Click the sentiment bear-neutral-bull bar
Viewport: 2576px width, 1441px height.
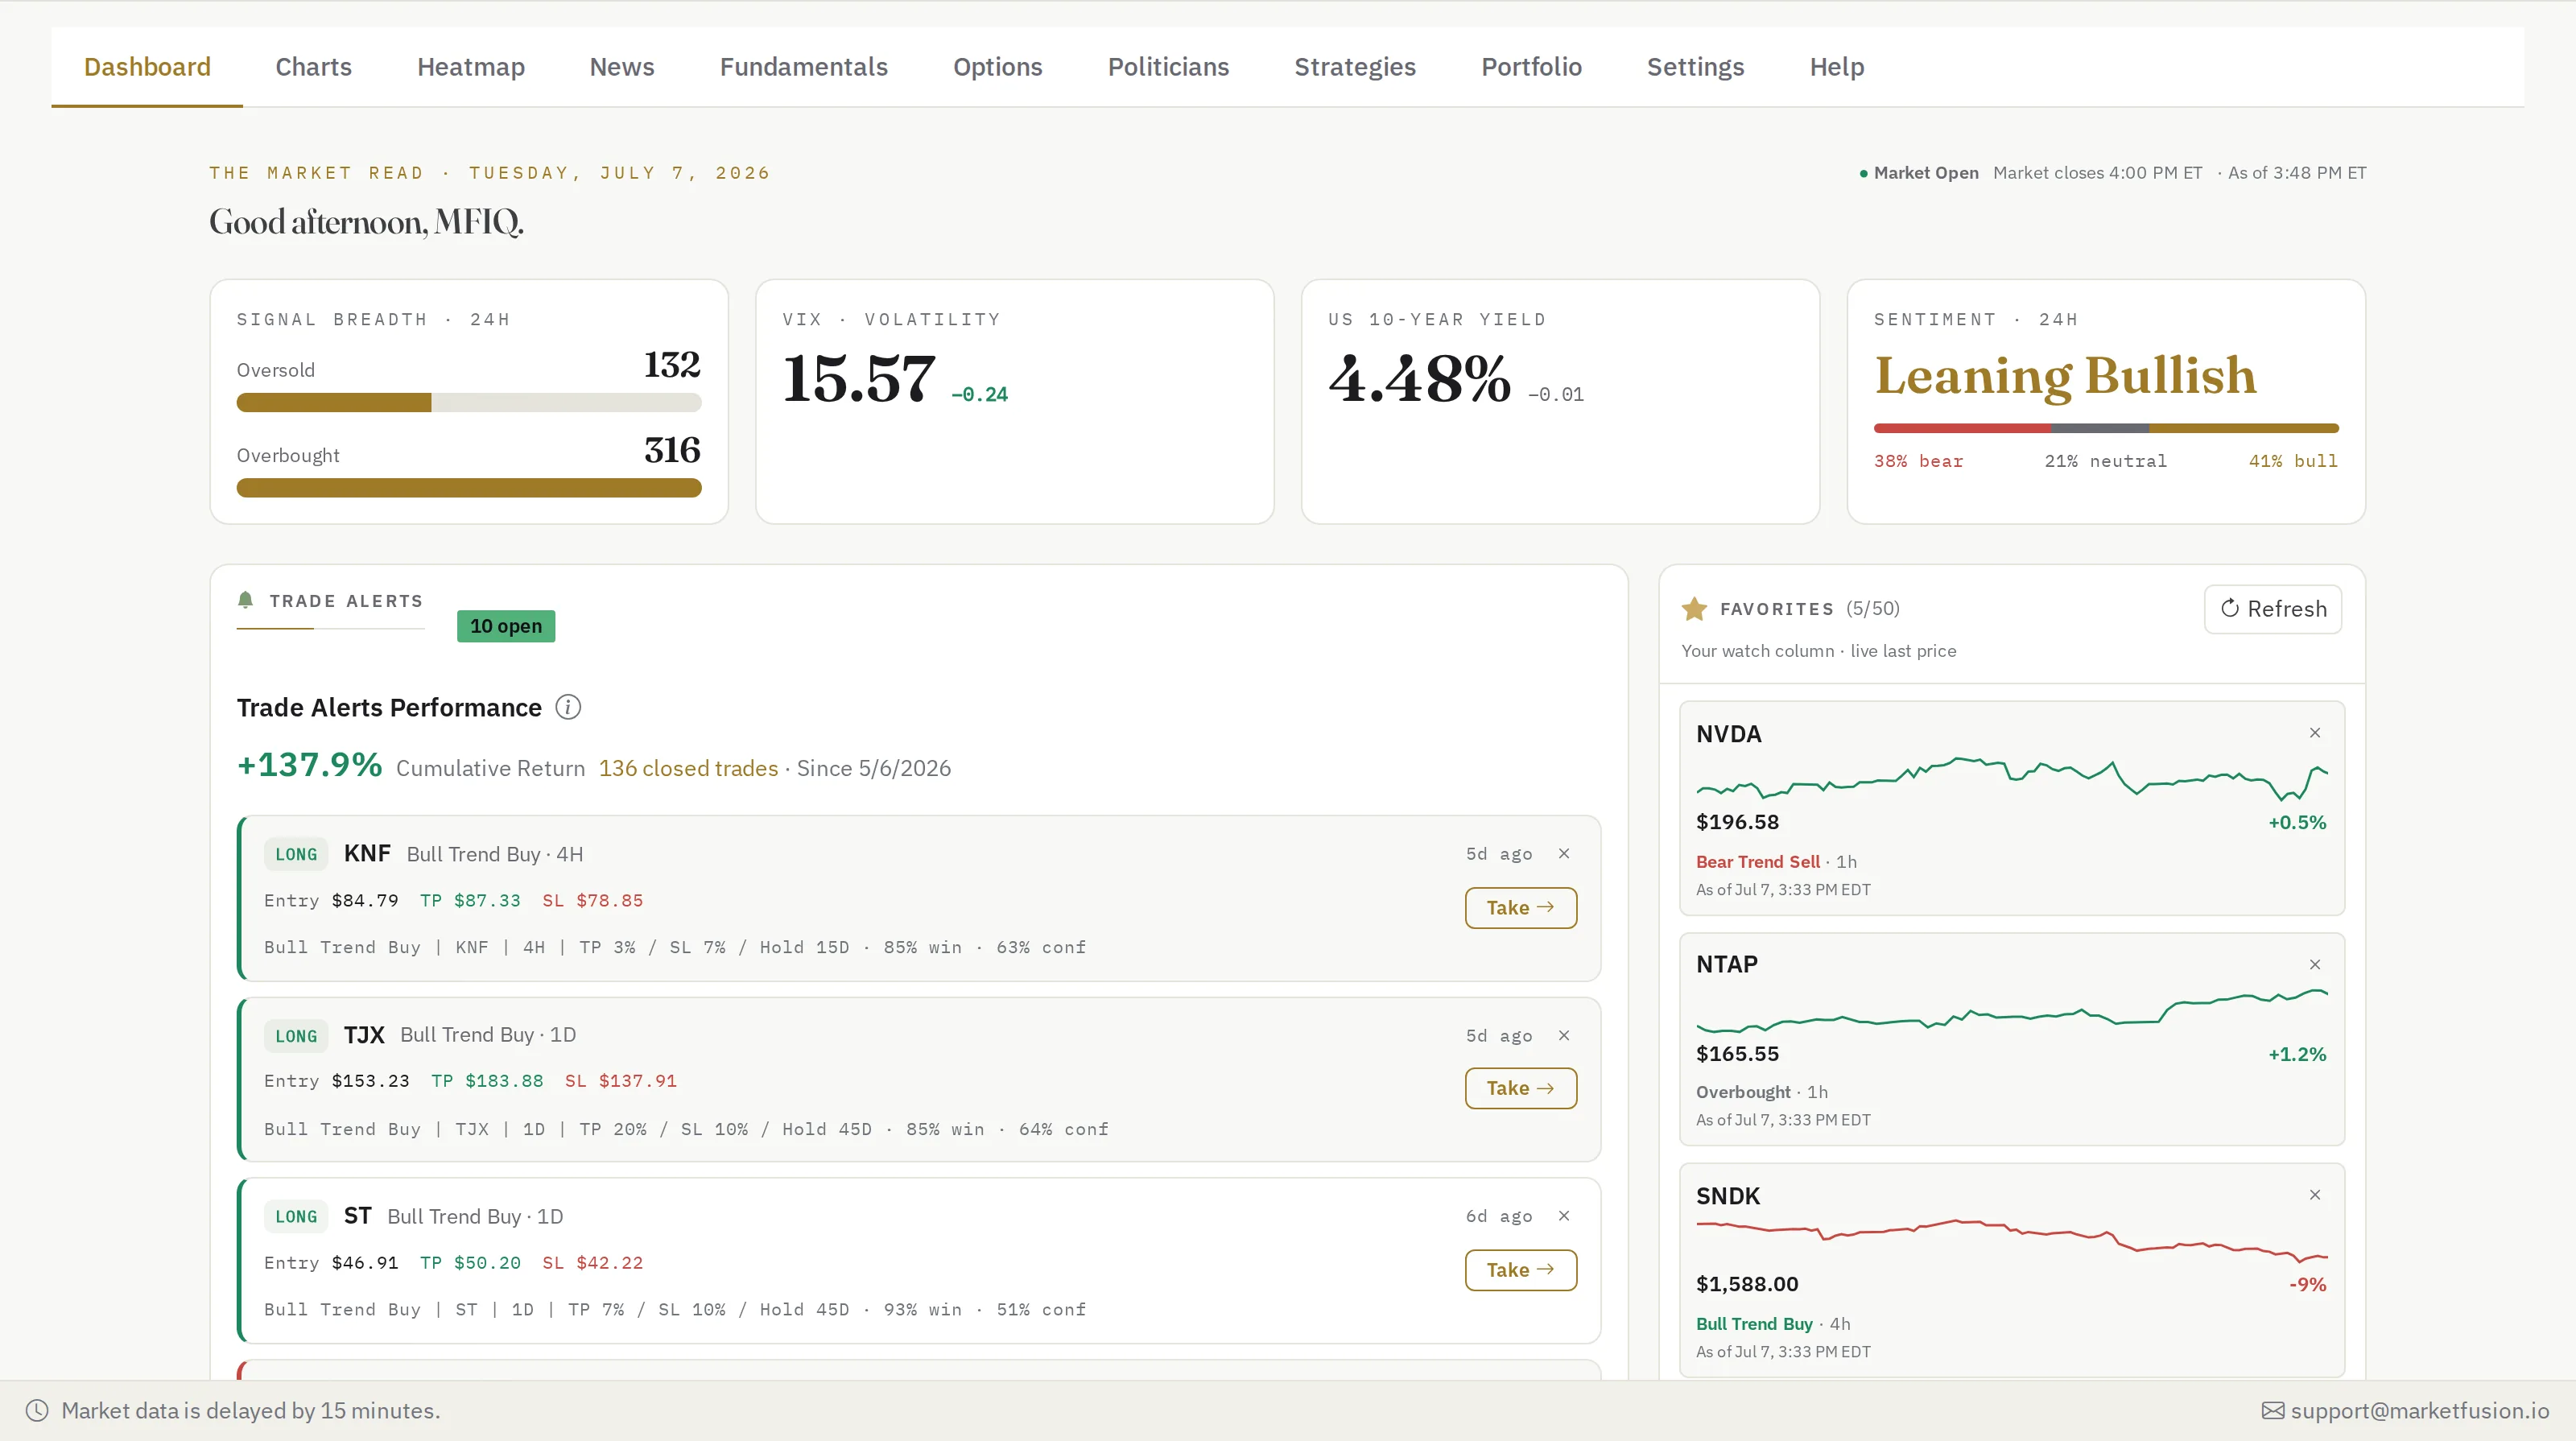(2106, 428)
